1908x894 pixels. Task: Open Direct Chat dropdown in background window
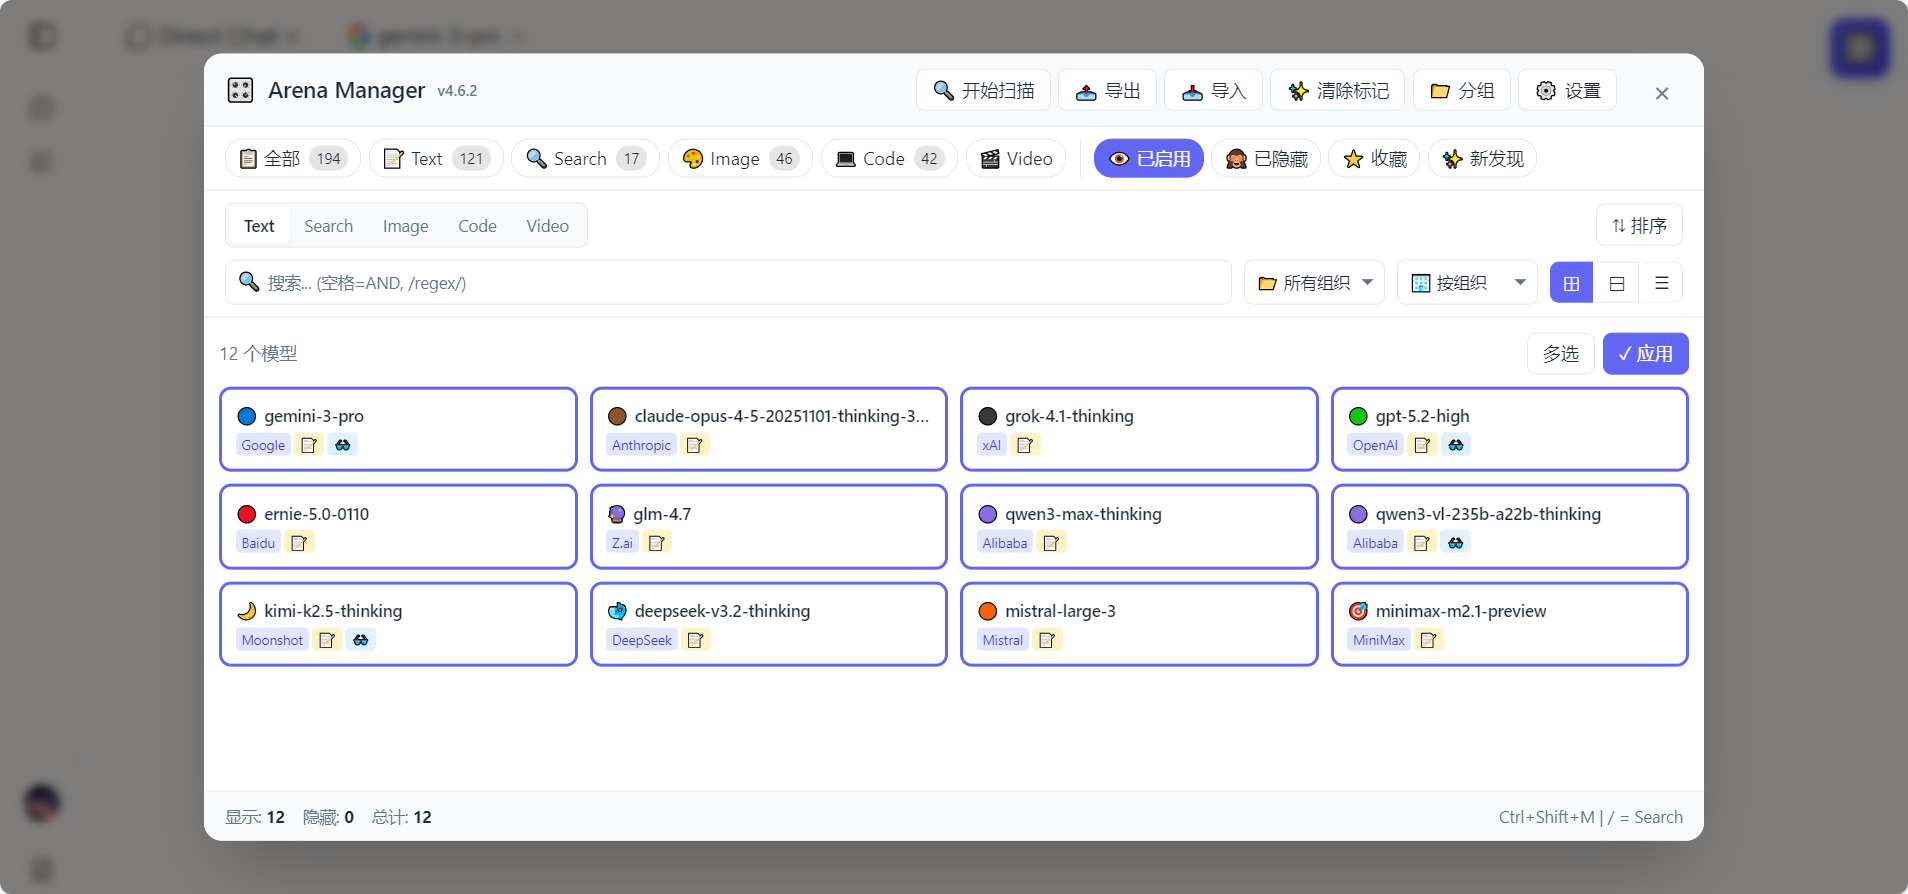click(x=213, y=37)
